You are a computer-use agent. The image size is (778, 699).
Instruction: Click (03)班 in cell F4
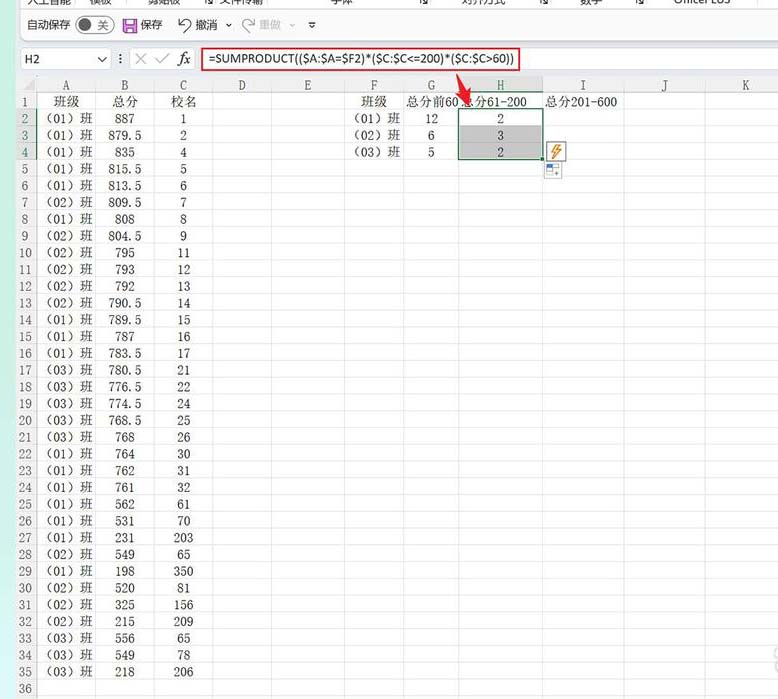tap(376, 152)
